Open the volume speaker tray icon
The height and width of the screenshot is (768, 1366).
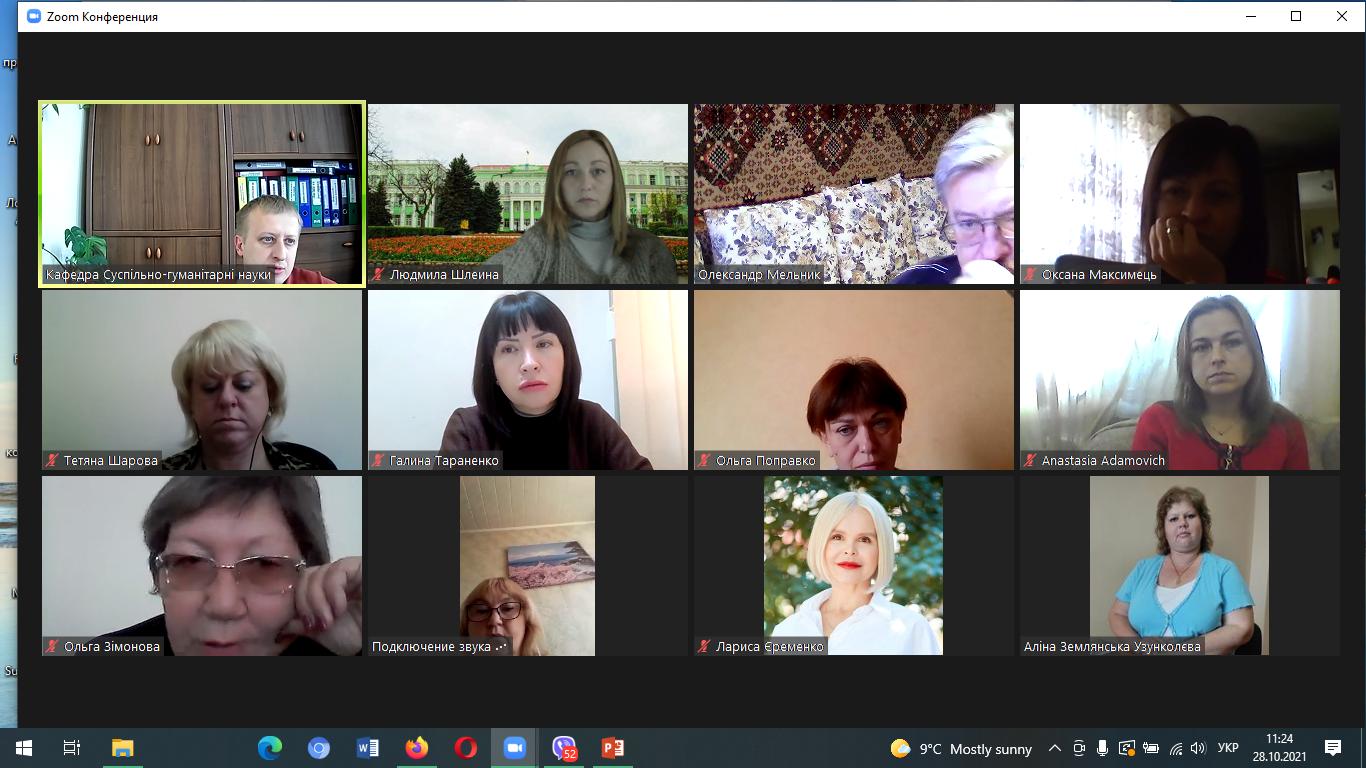[x=1199, y=748]
